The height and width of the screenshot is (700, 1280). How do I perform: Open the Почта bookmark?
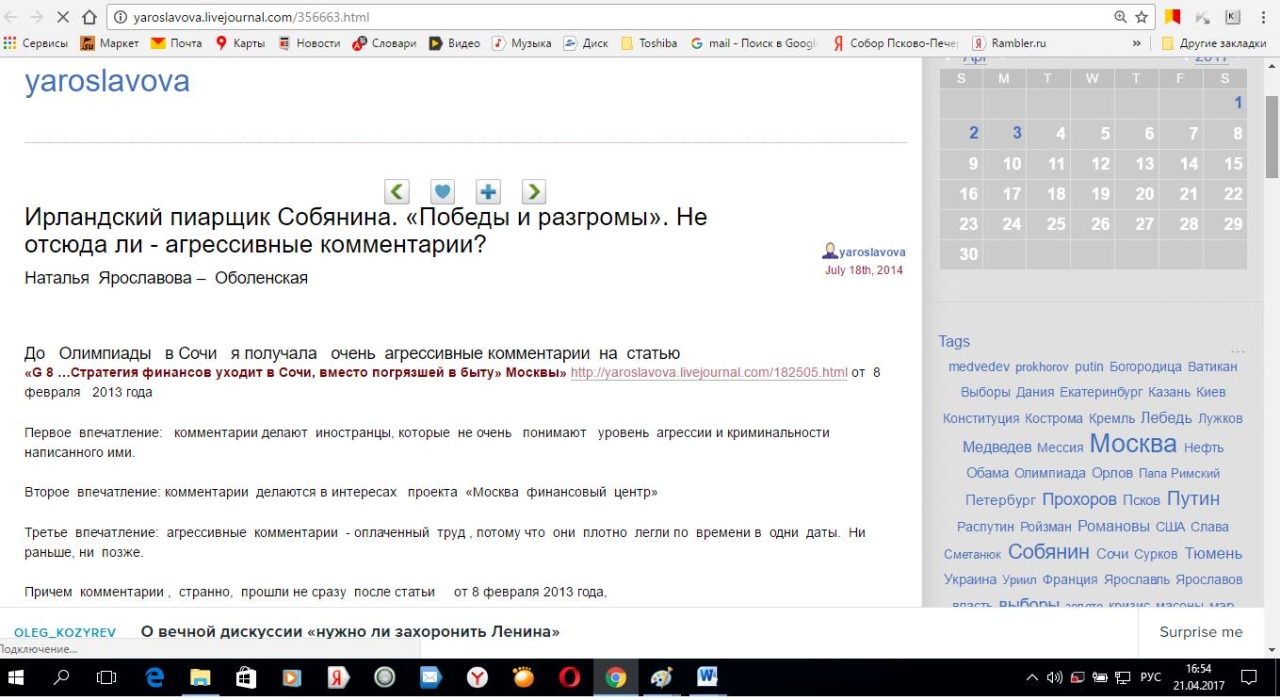[176, 43]
